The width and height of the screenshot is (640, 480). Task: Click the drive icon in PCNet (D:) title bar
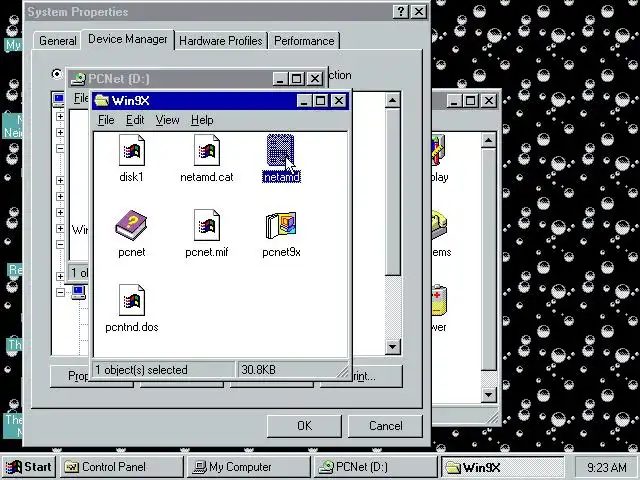(78, 78)
